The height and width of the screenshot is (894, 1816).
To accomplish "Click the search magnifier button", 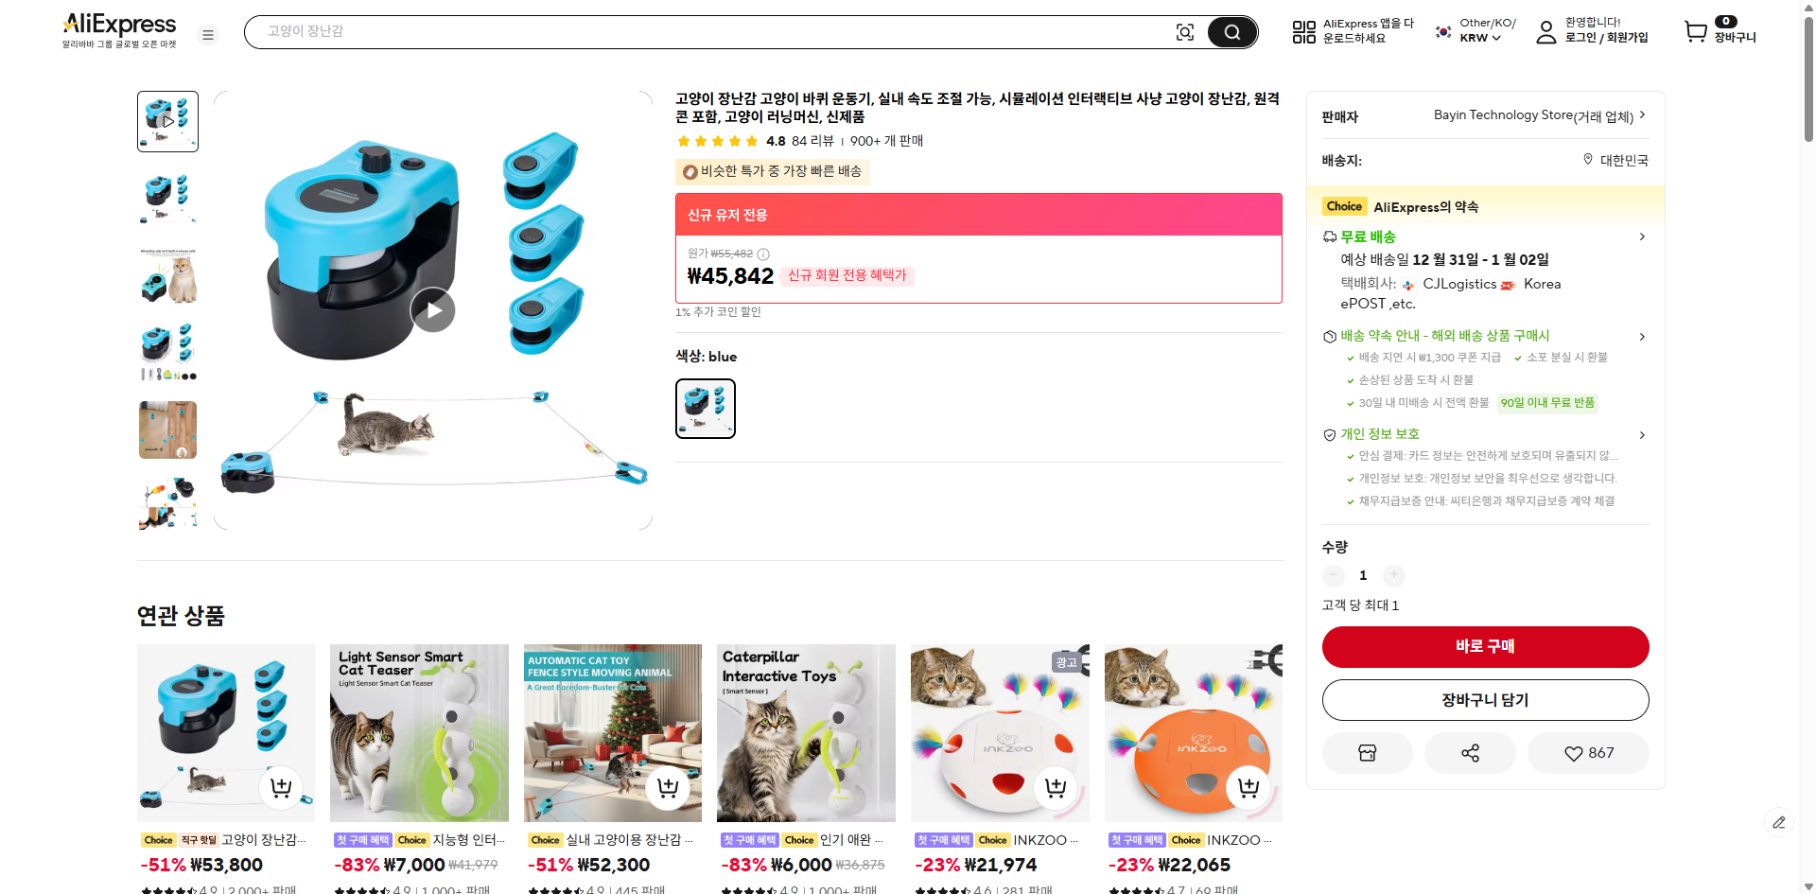I will click(x=1232, y=31).
